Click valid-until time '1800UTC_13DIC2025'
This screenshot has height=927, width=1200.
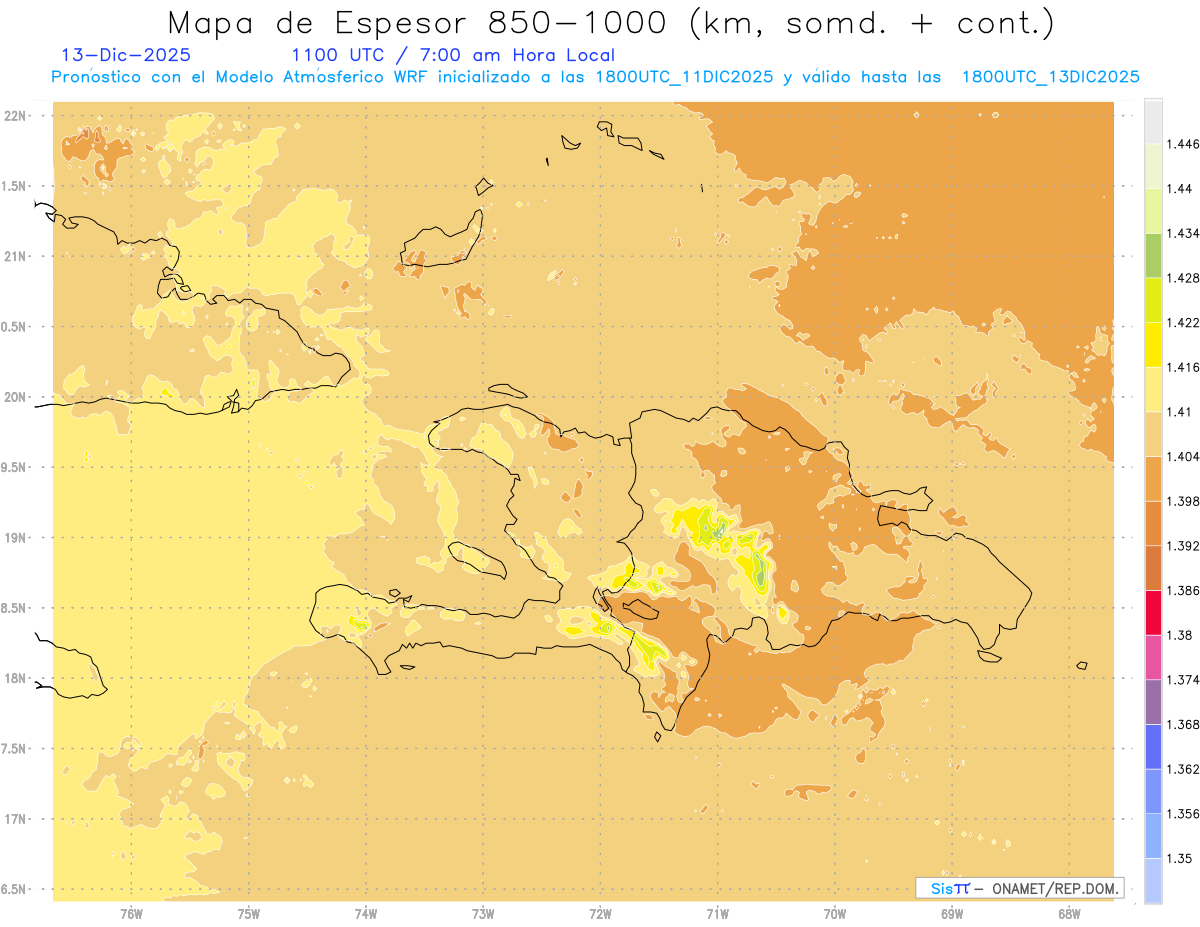click(x=1050, y=77)
